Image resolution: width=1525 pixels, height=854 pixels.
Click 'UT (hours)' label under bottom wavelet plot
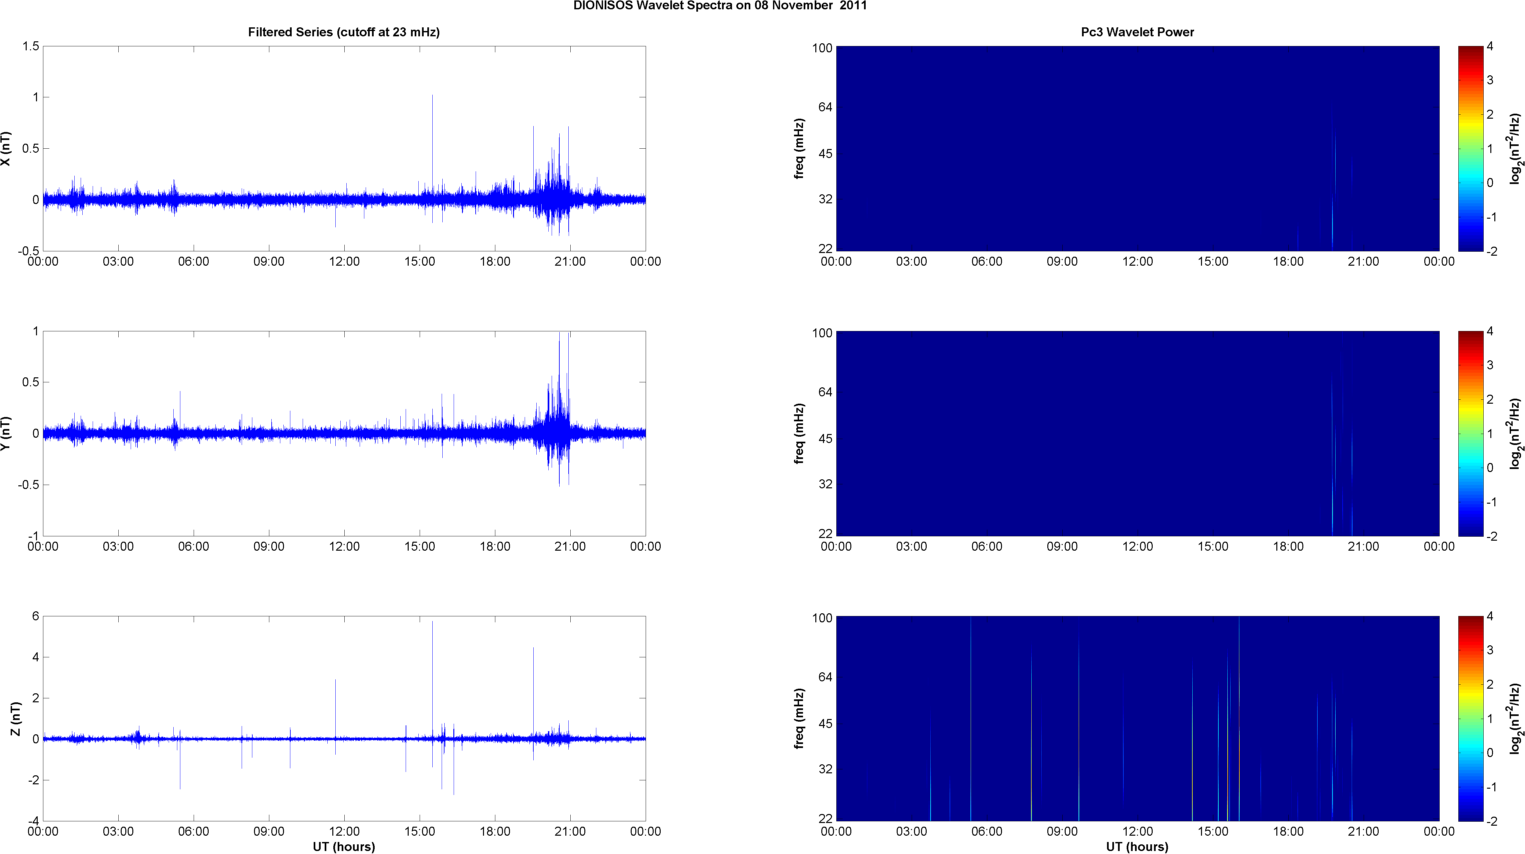tap(1137, 847)
